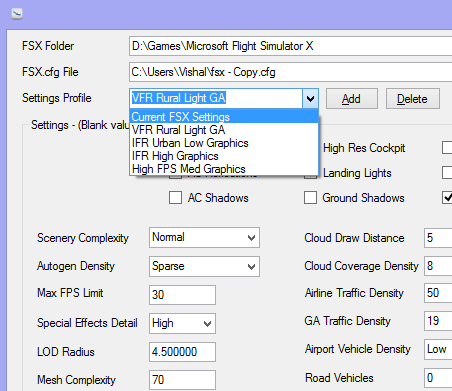
Task: Select Current FSX Settings from profile list
Action: coord(224,117)
